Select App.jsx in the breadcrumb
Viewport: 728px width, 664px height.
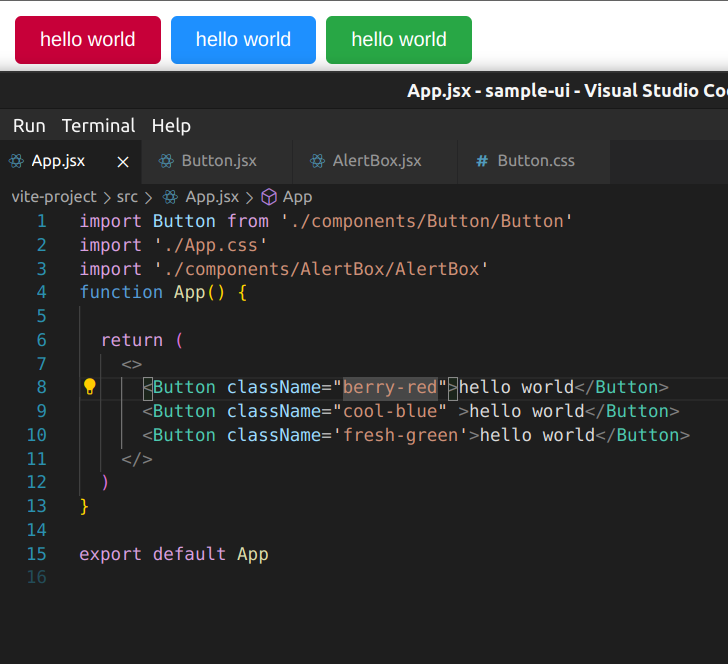tap(212, 197)
